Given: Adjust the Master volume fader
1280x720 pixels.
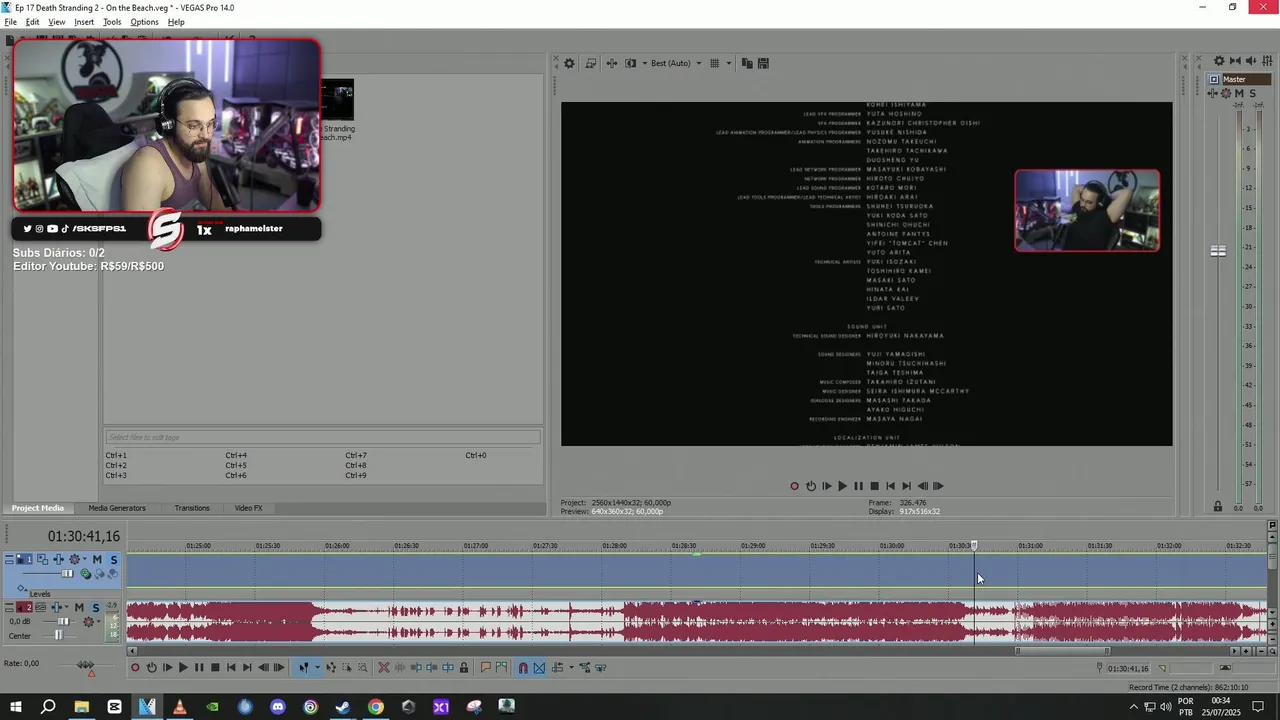Looking at the screenshot, I should pos(1218,251).
